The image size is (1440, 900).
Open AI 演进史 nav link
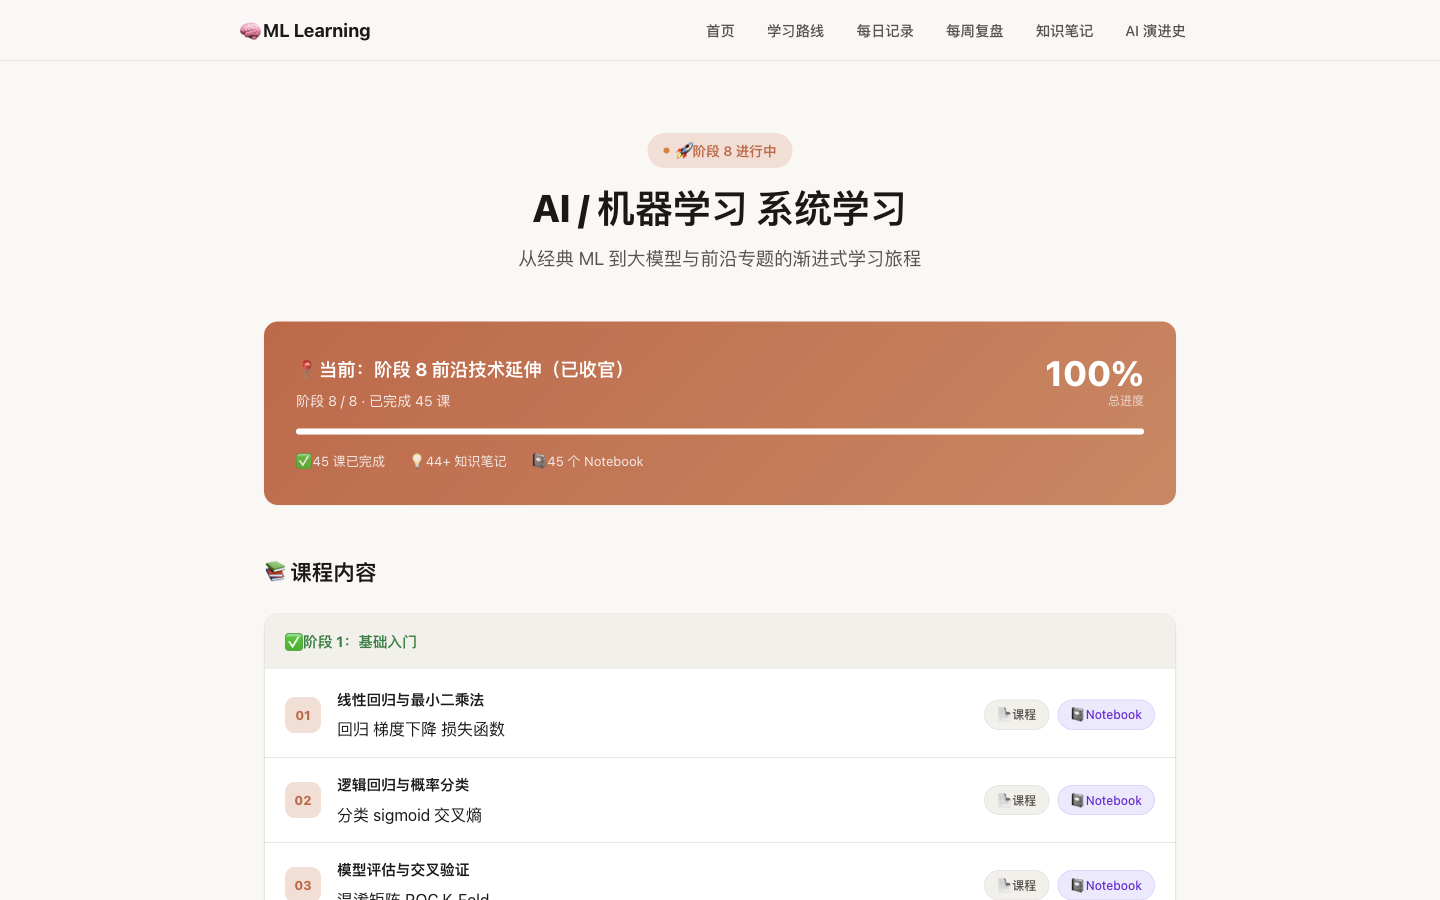(1155, 31)
